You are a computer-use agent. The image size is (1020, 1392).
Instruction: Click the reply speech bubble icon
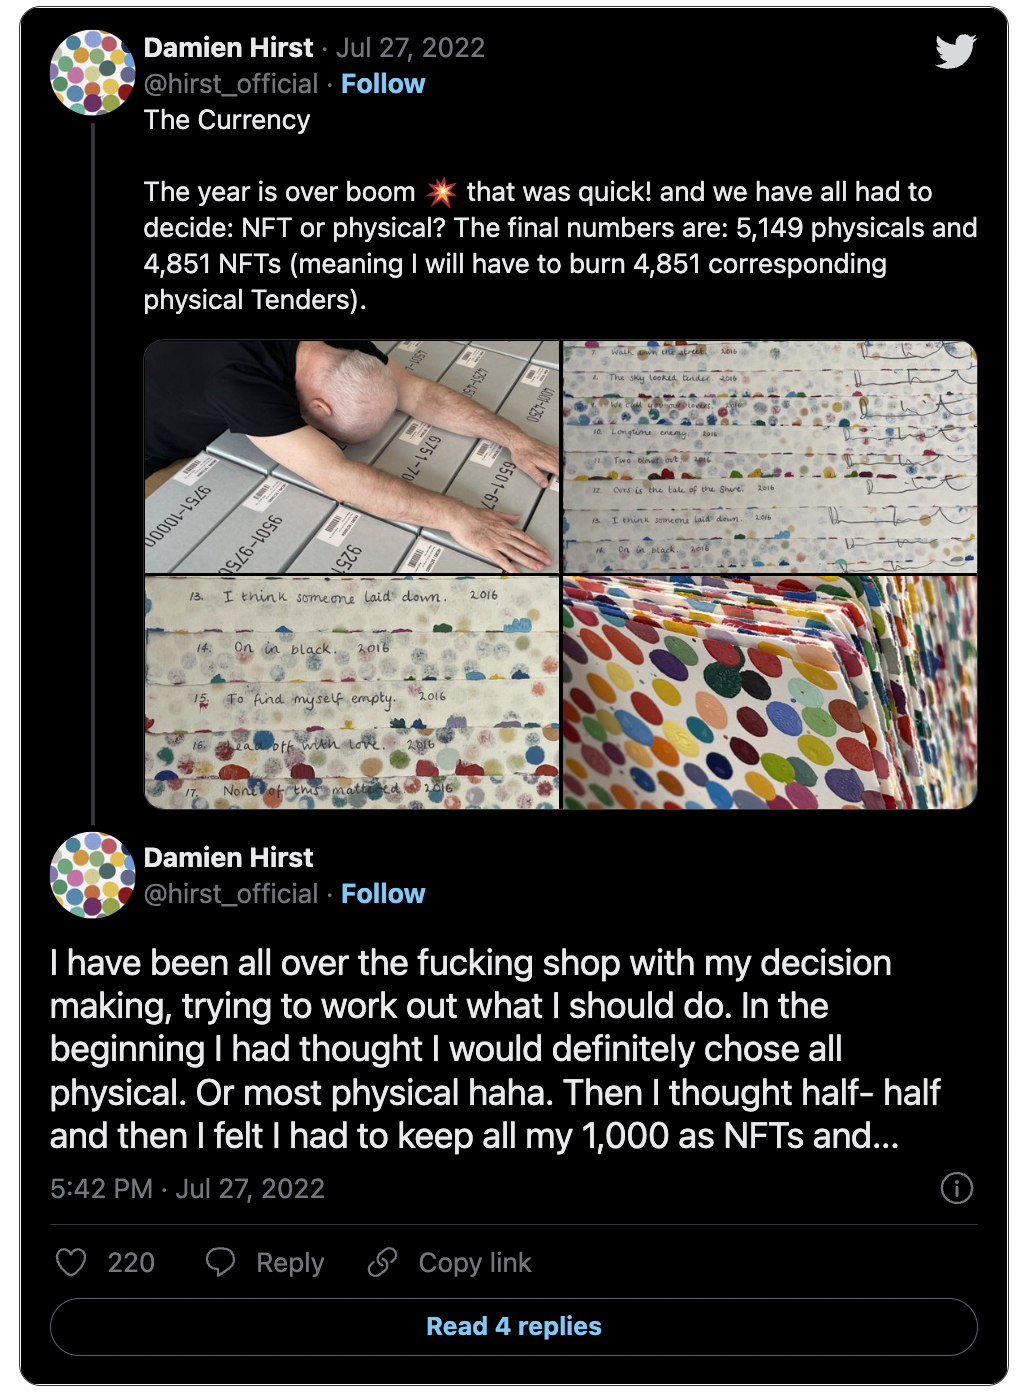click(220, 1262)
